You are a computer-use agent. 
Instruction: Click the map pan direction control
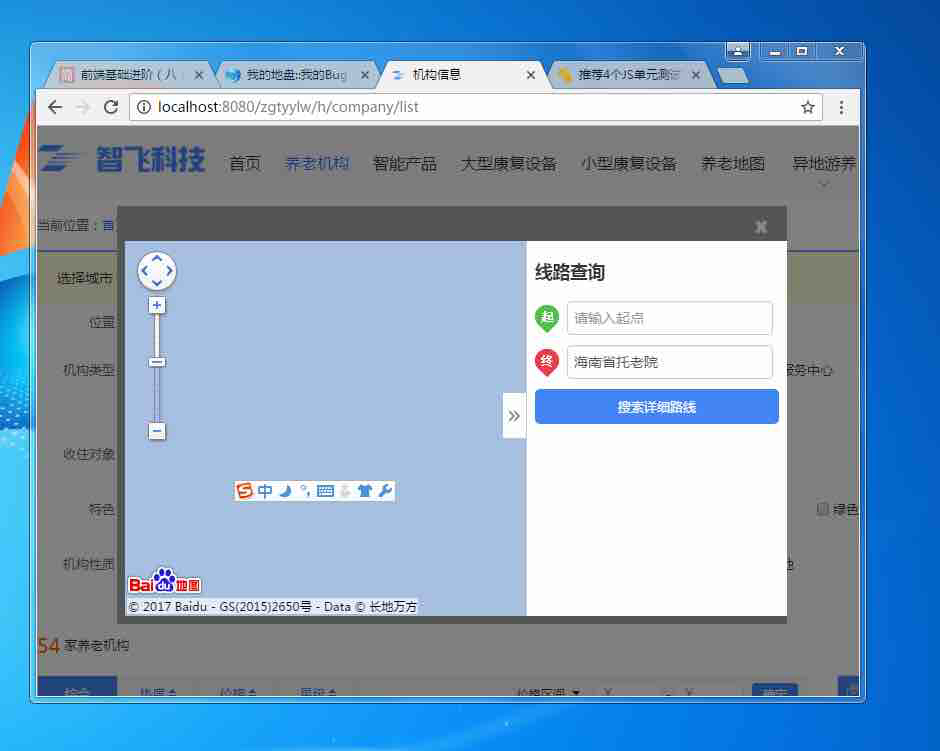(x=157, y=270)
